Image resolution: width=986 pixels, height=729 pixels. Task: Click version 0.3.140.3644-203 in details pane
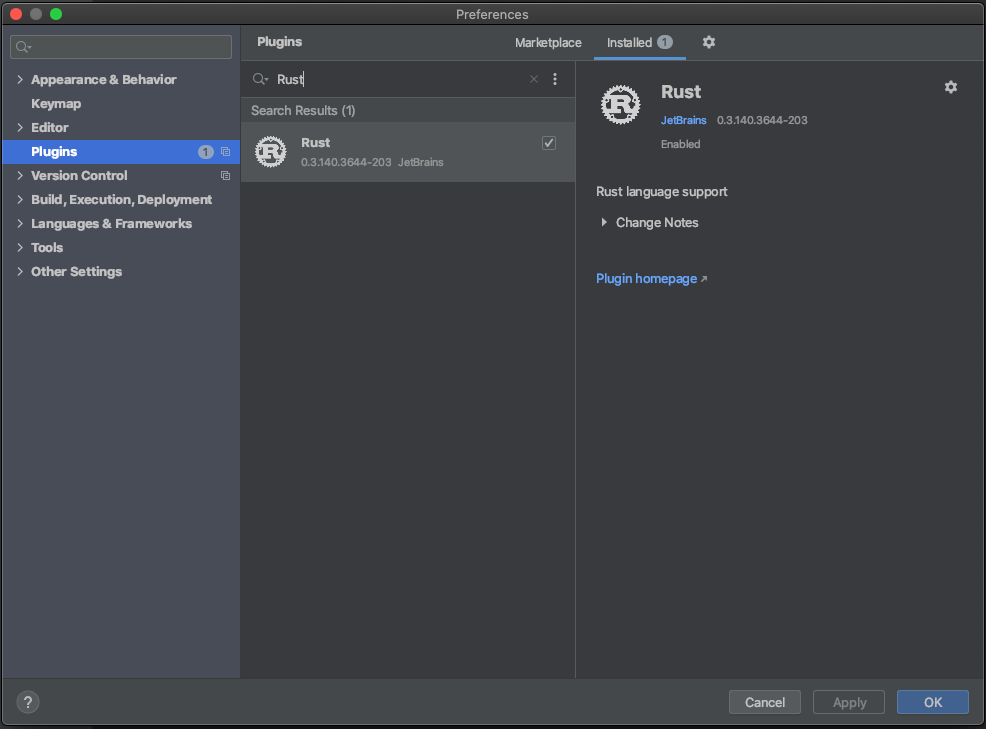click(x=762, y=120)
